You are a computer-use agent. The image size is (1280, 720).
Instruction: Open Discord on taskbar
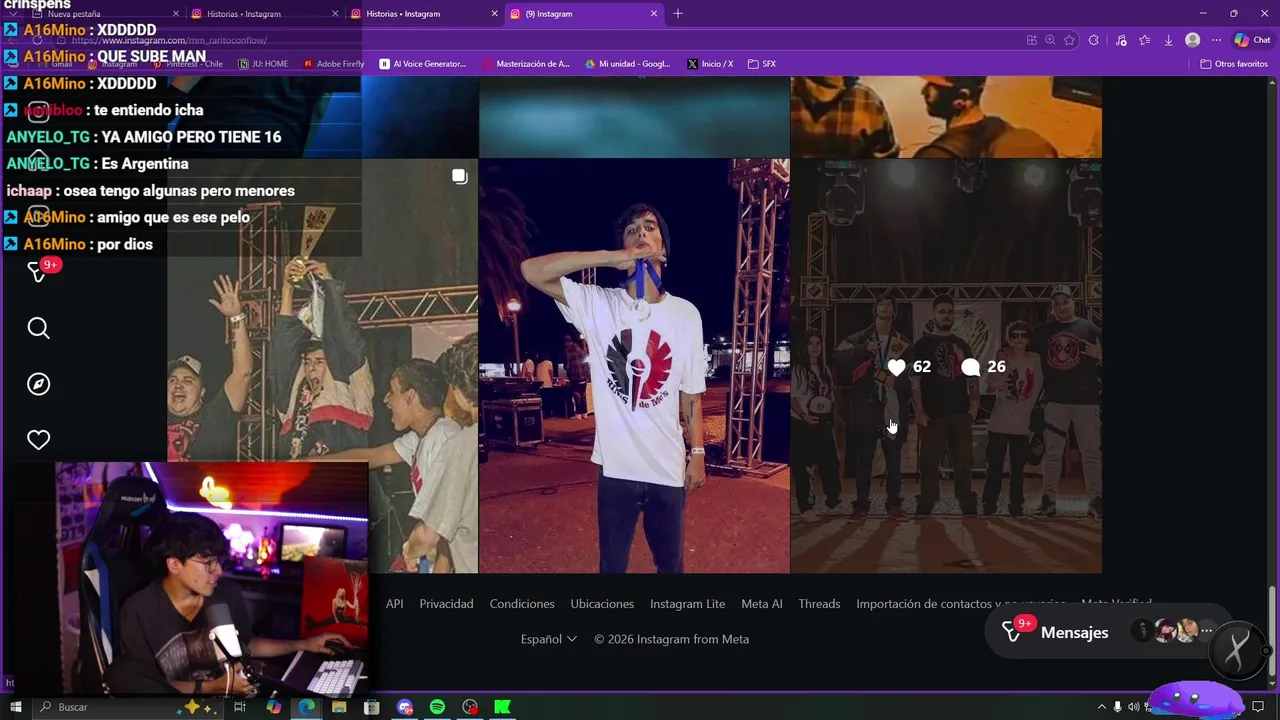coord(405,707)
